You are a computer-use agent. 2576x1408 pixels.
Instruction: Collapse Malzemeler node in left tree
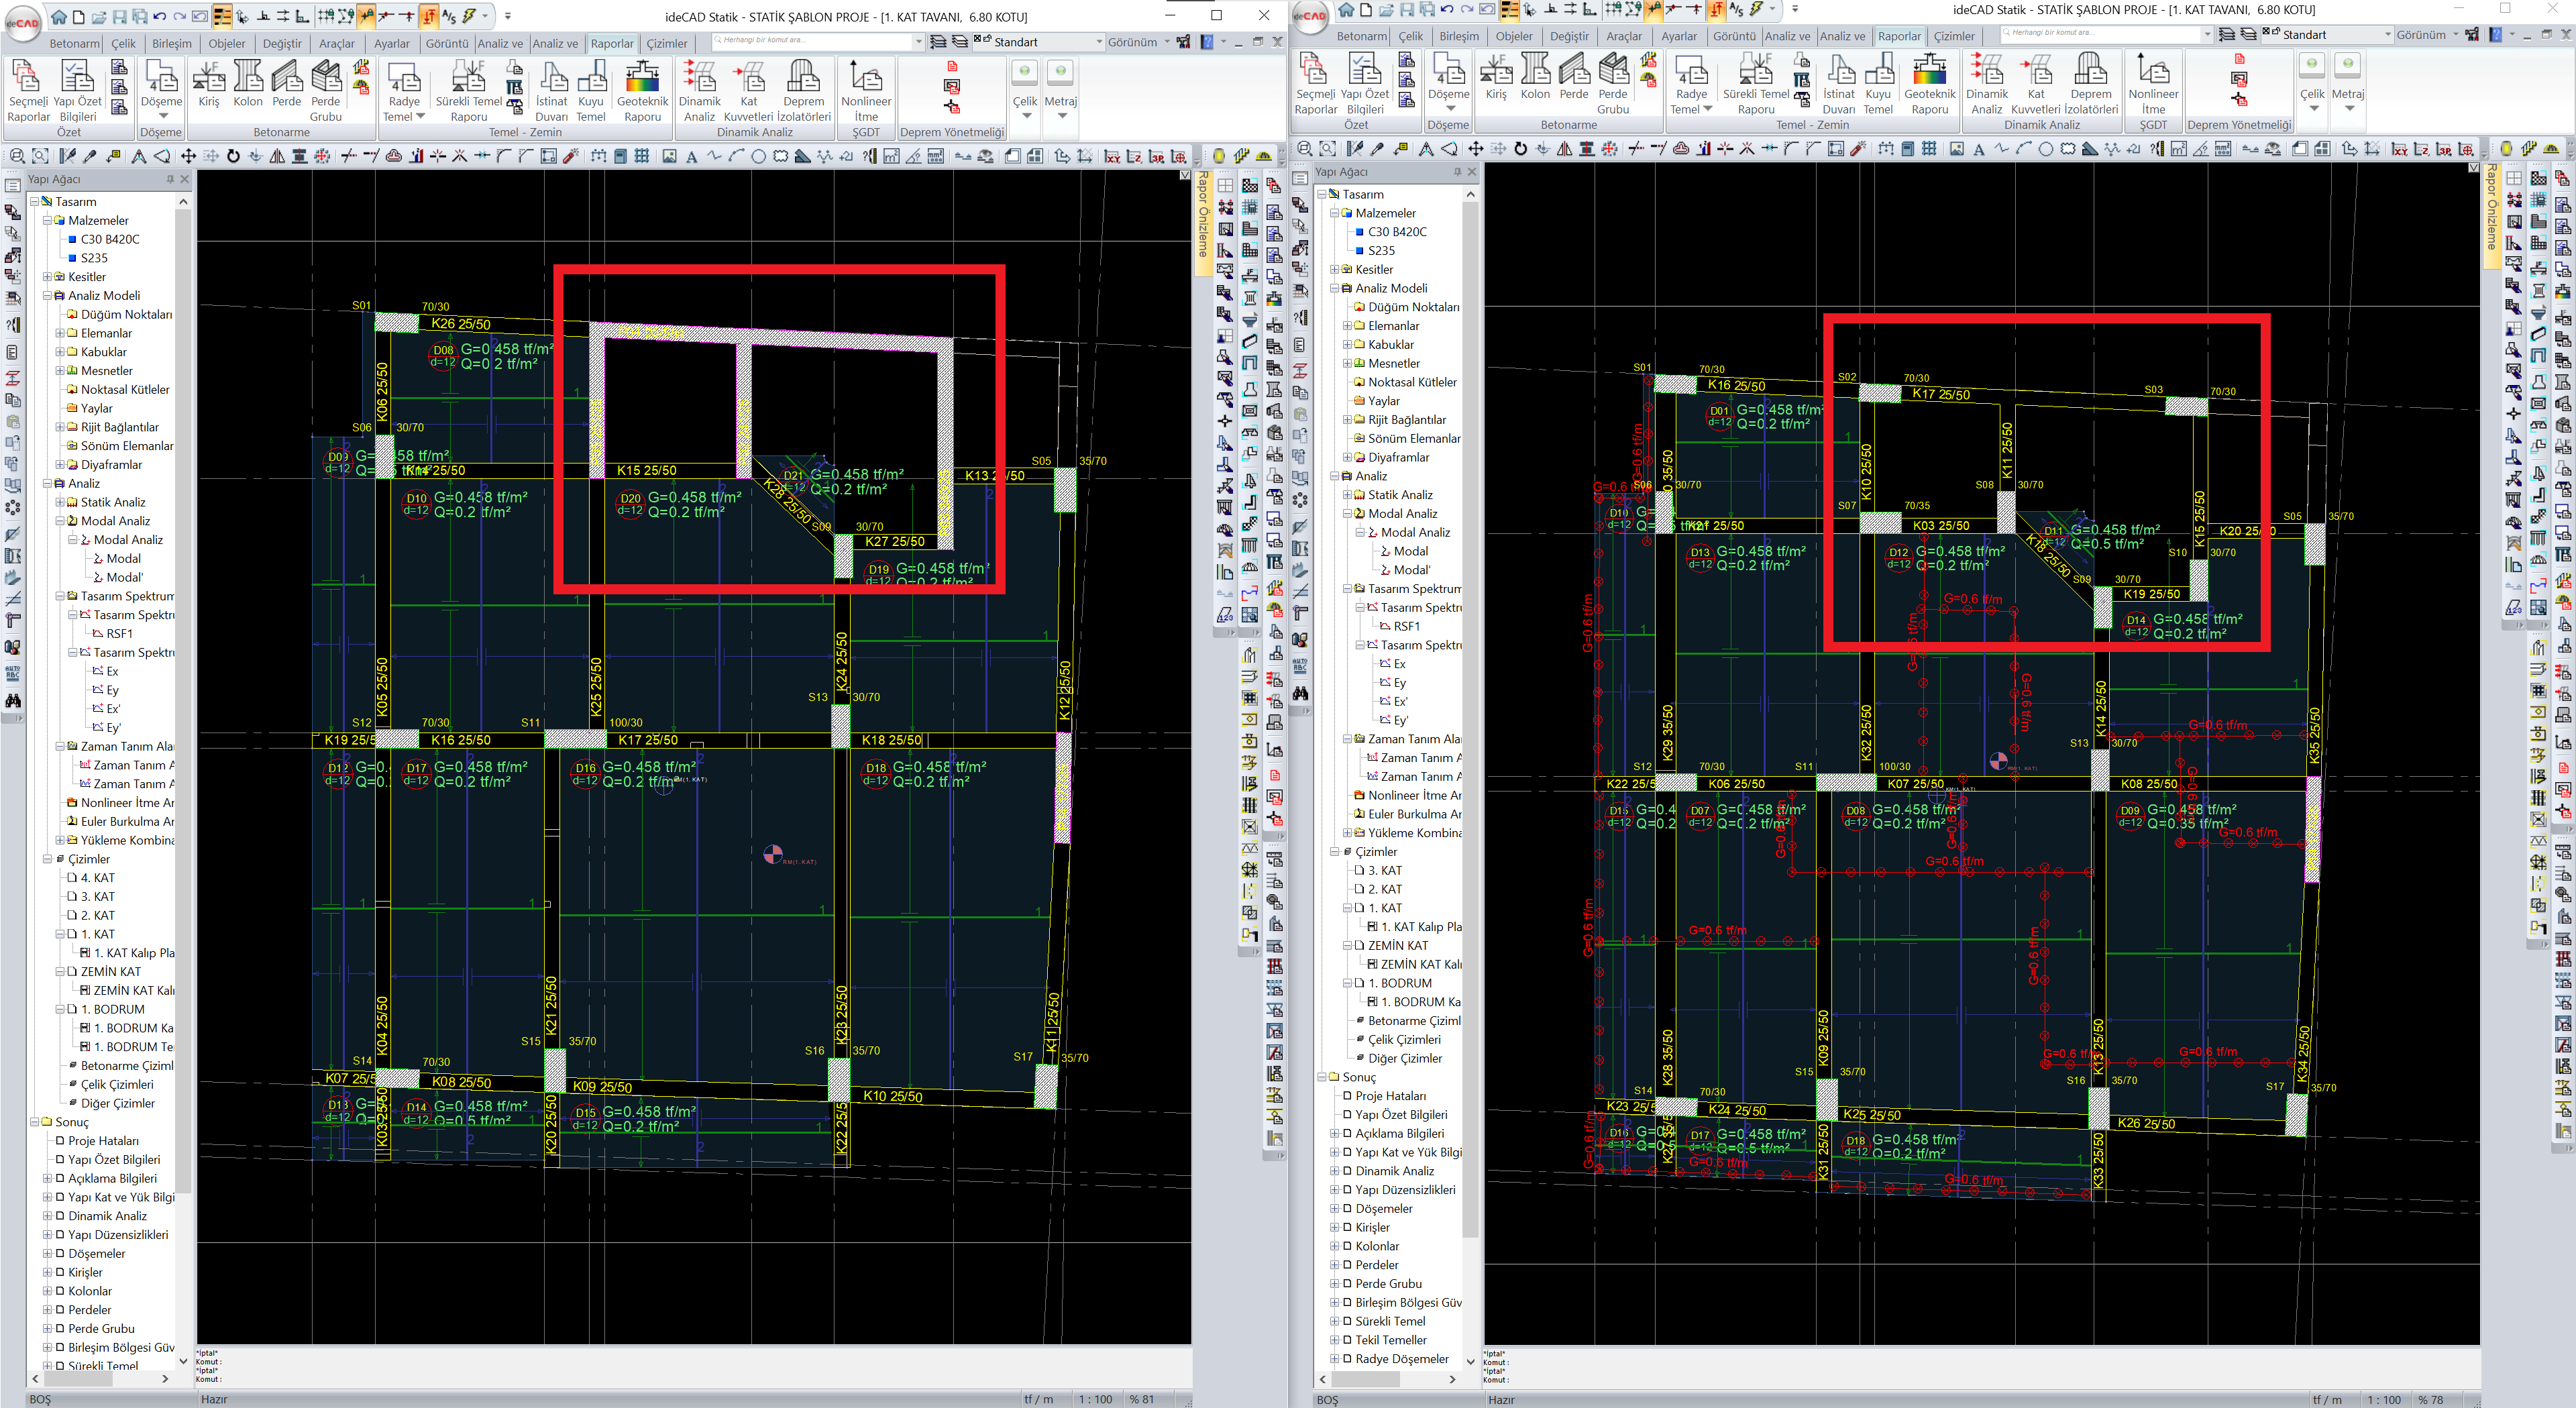pos(47,220)
